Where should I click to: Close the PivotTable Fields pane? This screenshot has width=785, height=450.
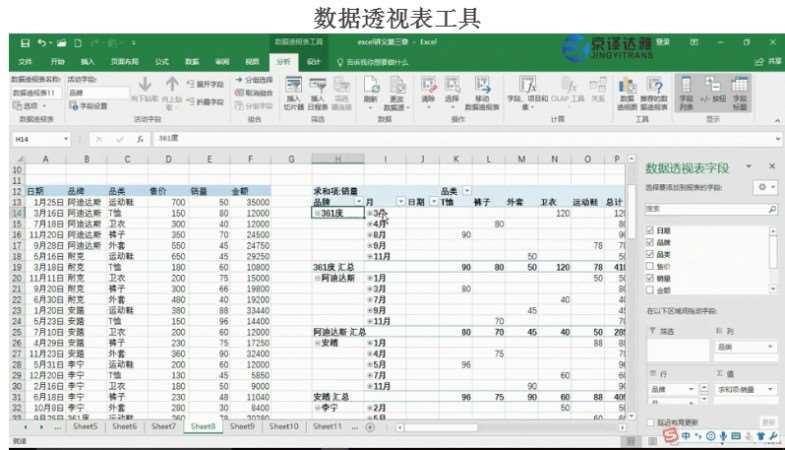point(771,166)
